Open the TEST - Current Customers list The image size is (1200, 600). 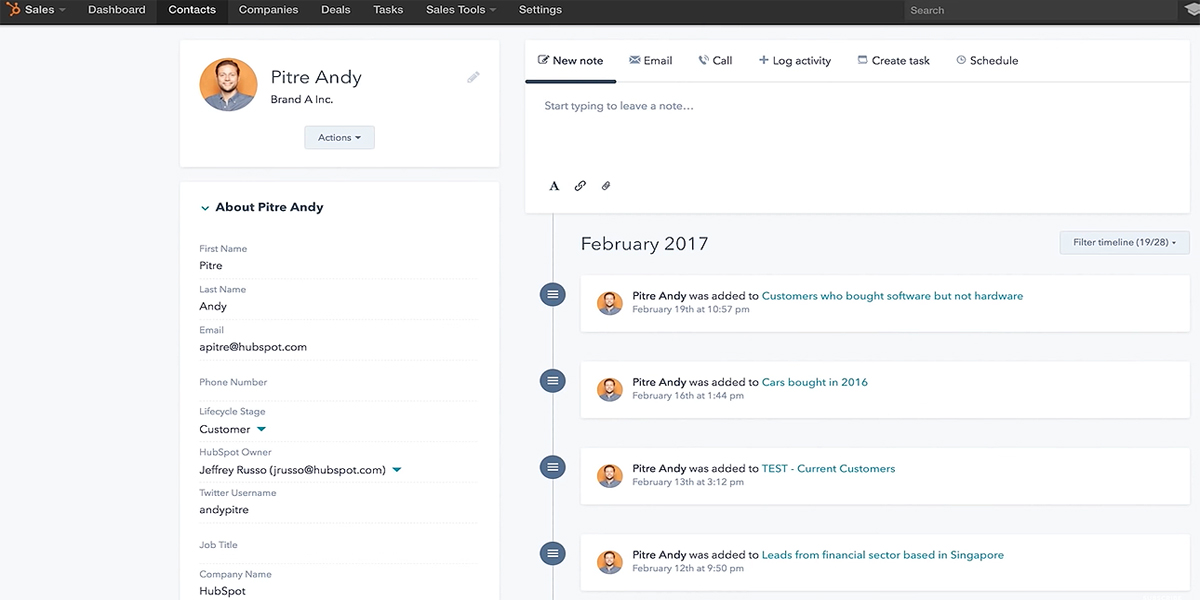828,468
